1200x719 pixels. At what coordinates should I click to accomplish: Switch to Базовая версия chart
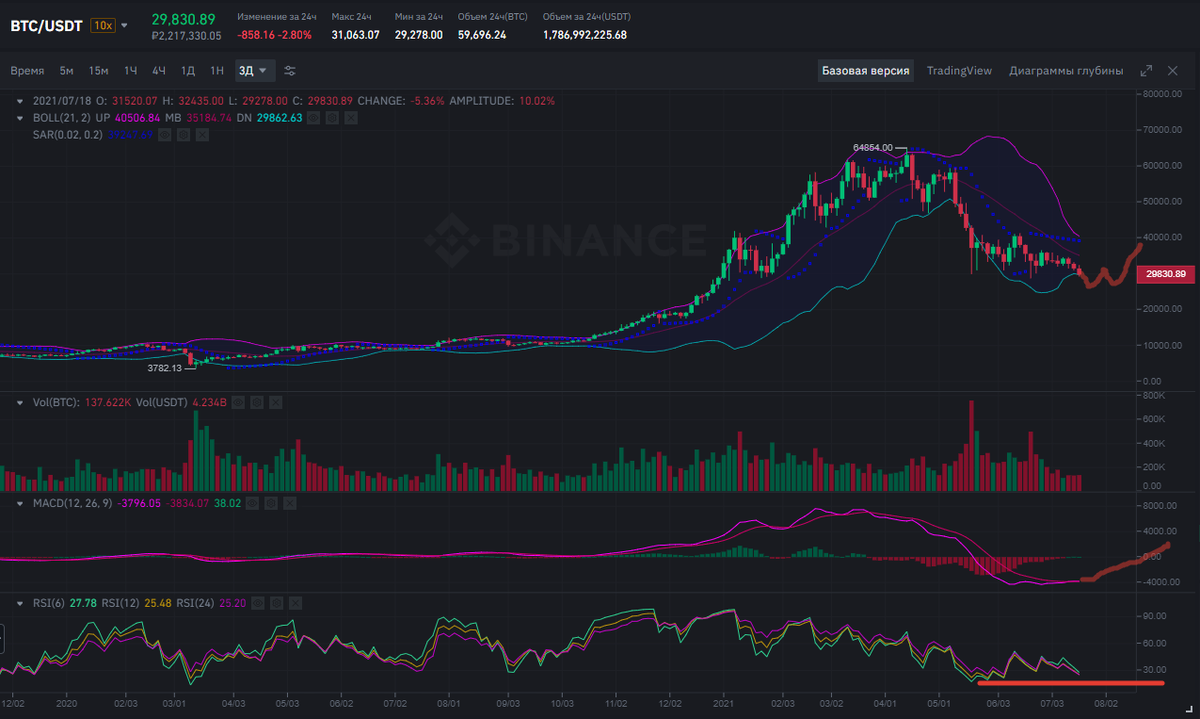click(866, 71)
